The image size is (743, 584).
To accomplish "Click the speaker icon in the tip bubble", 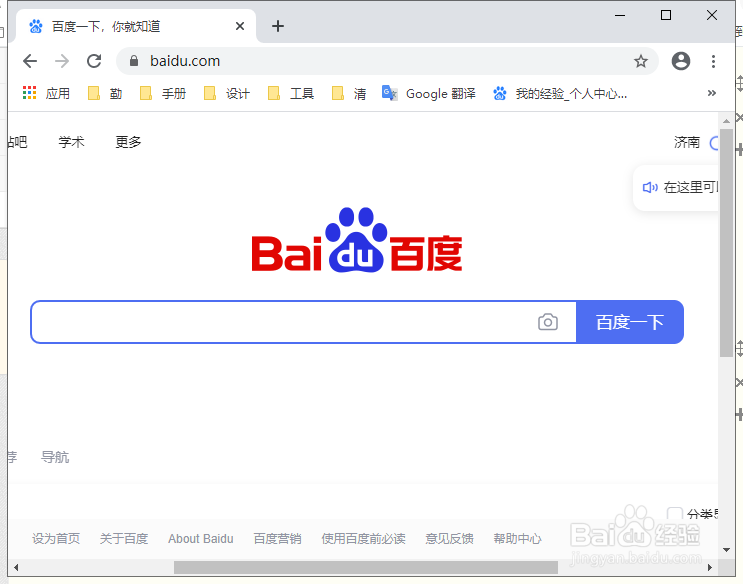I will (650, 188).
